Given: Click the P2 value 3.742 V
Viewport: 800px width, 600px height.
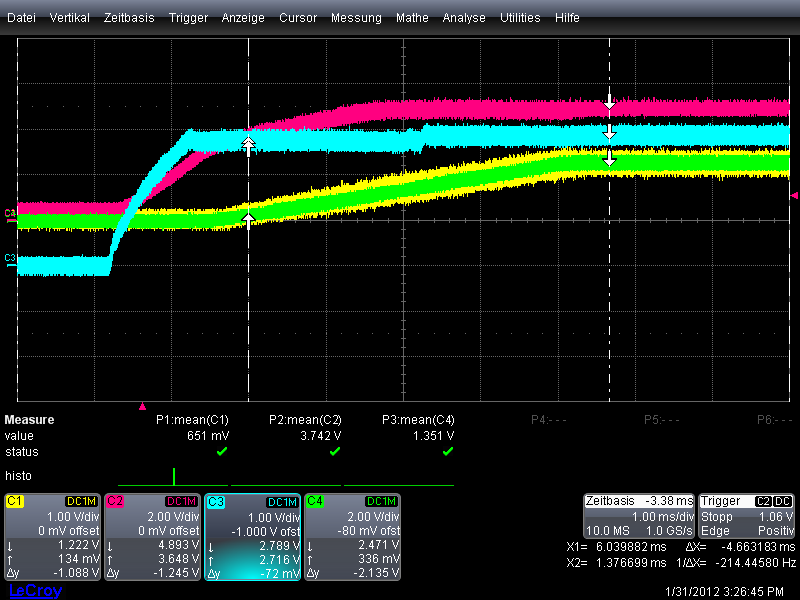Looking at the screenshot, I should click(321, 436).
